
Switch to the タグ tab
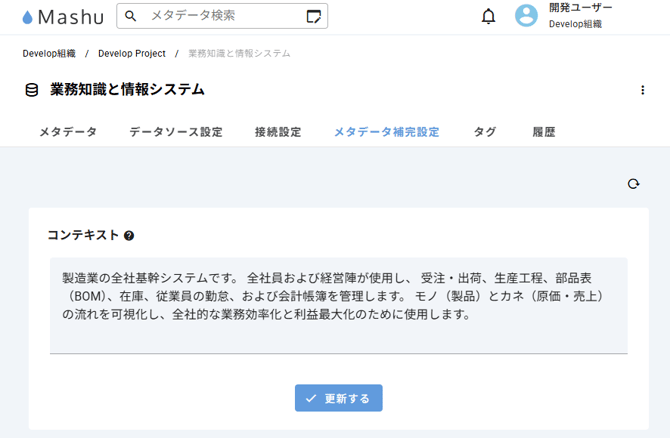click(x=484, y=132)
